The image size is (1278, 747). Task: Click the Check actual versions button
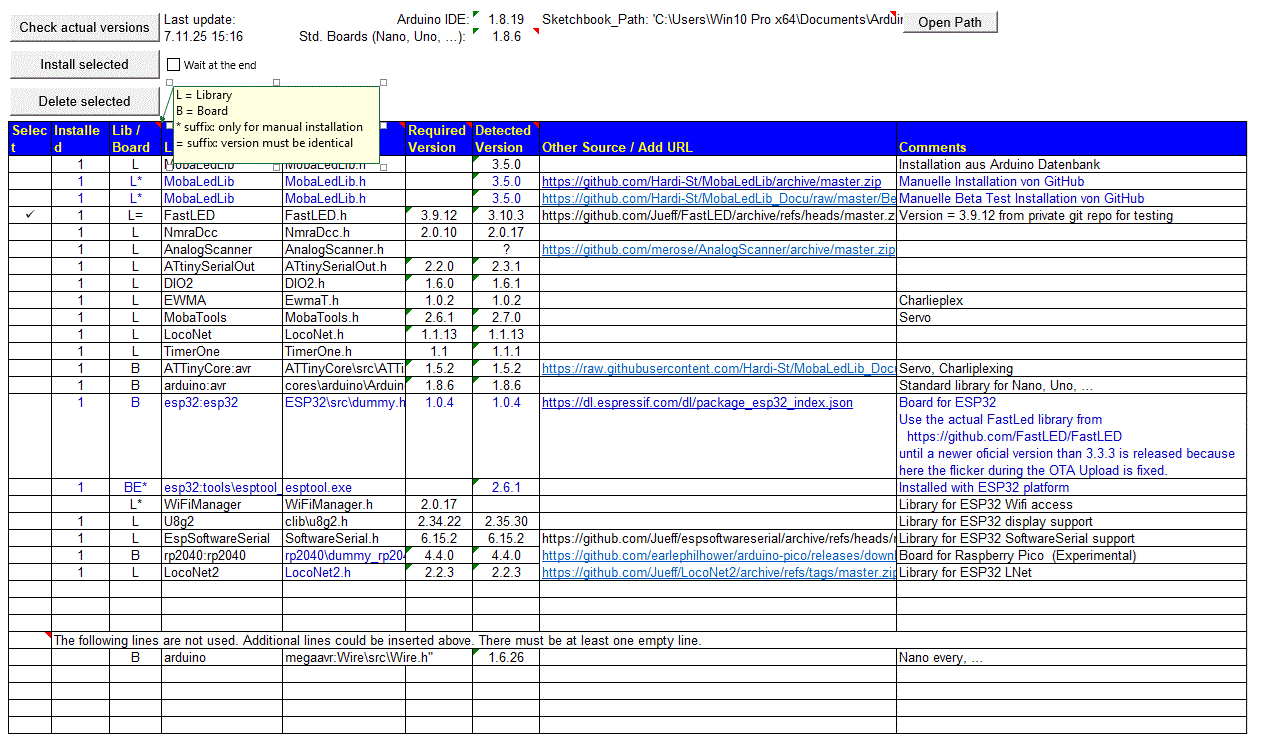point(84,27)
